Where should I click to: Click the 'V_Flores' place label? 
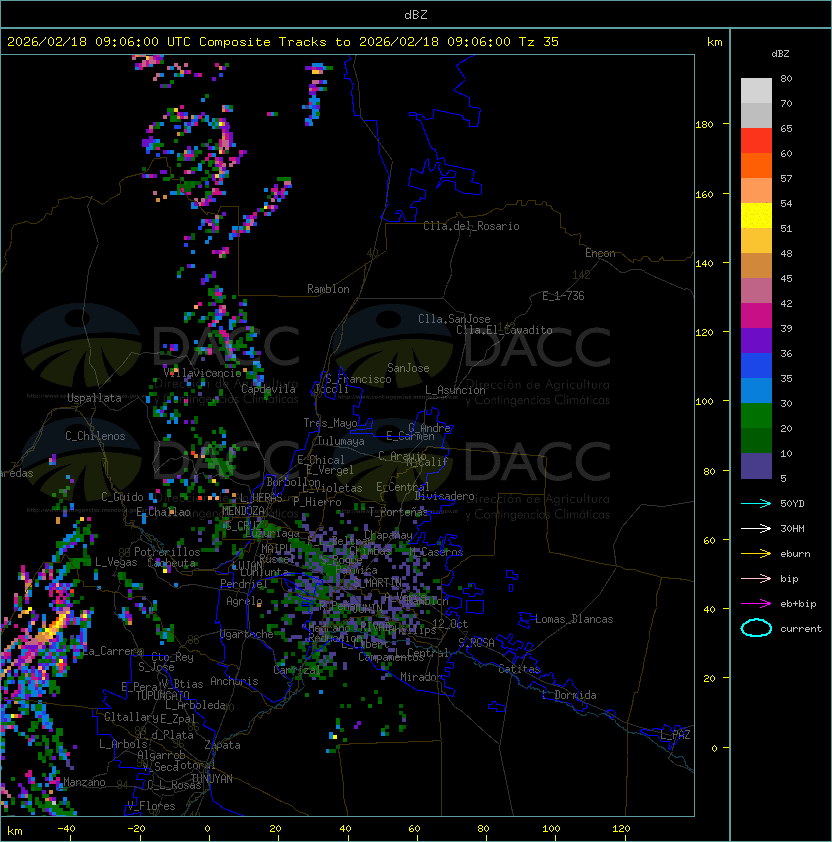coord(151,806)
